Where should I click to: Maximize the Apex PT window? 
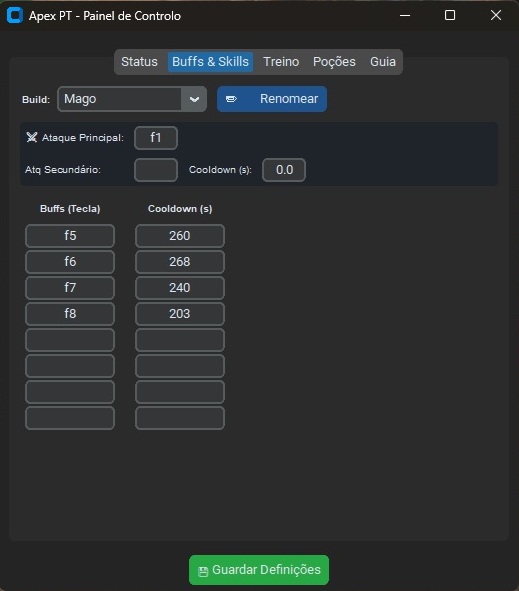point(450,15)
